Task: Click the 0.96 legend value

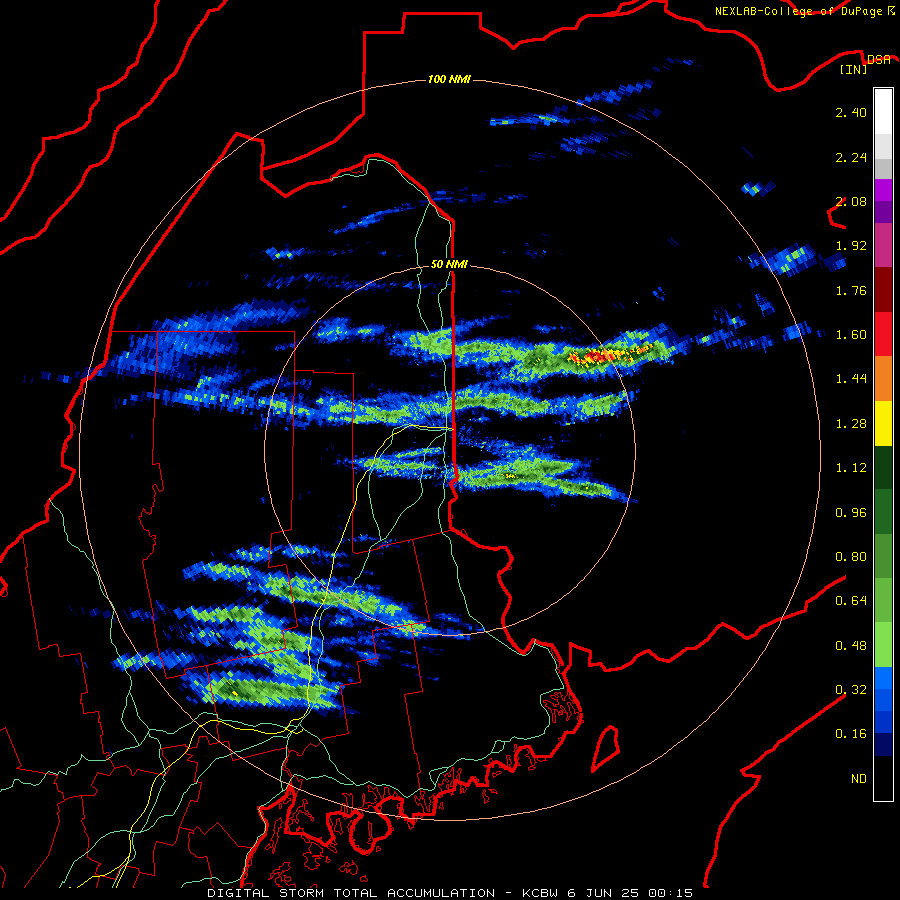Action: [x=851, y=513]
